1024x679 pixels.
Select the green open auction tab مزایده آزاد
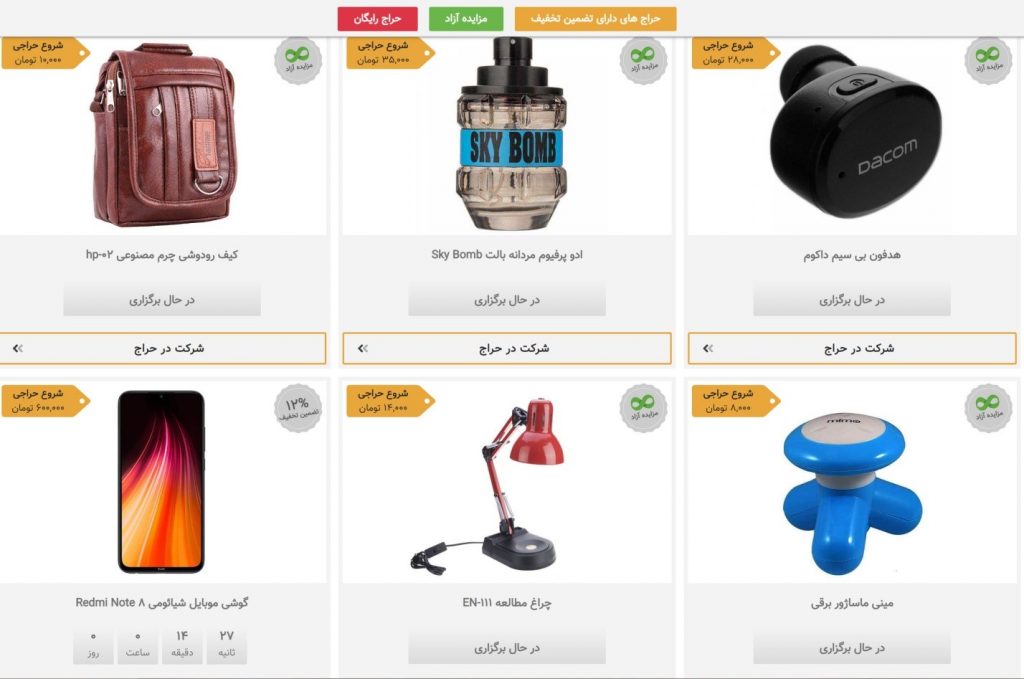466,19
